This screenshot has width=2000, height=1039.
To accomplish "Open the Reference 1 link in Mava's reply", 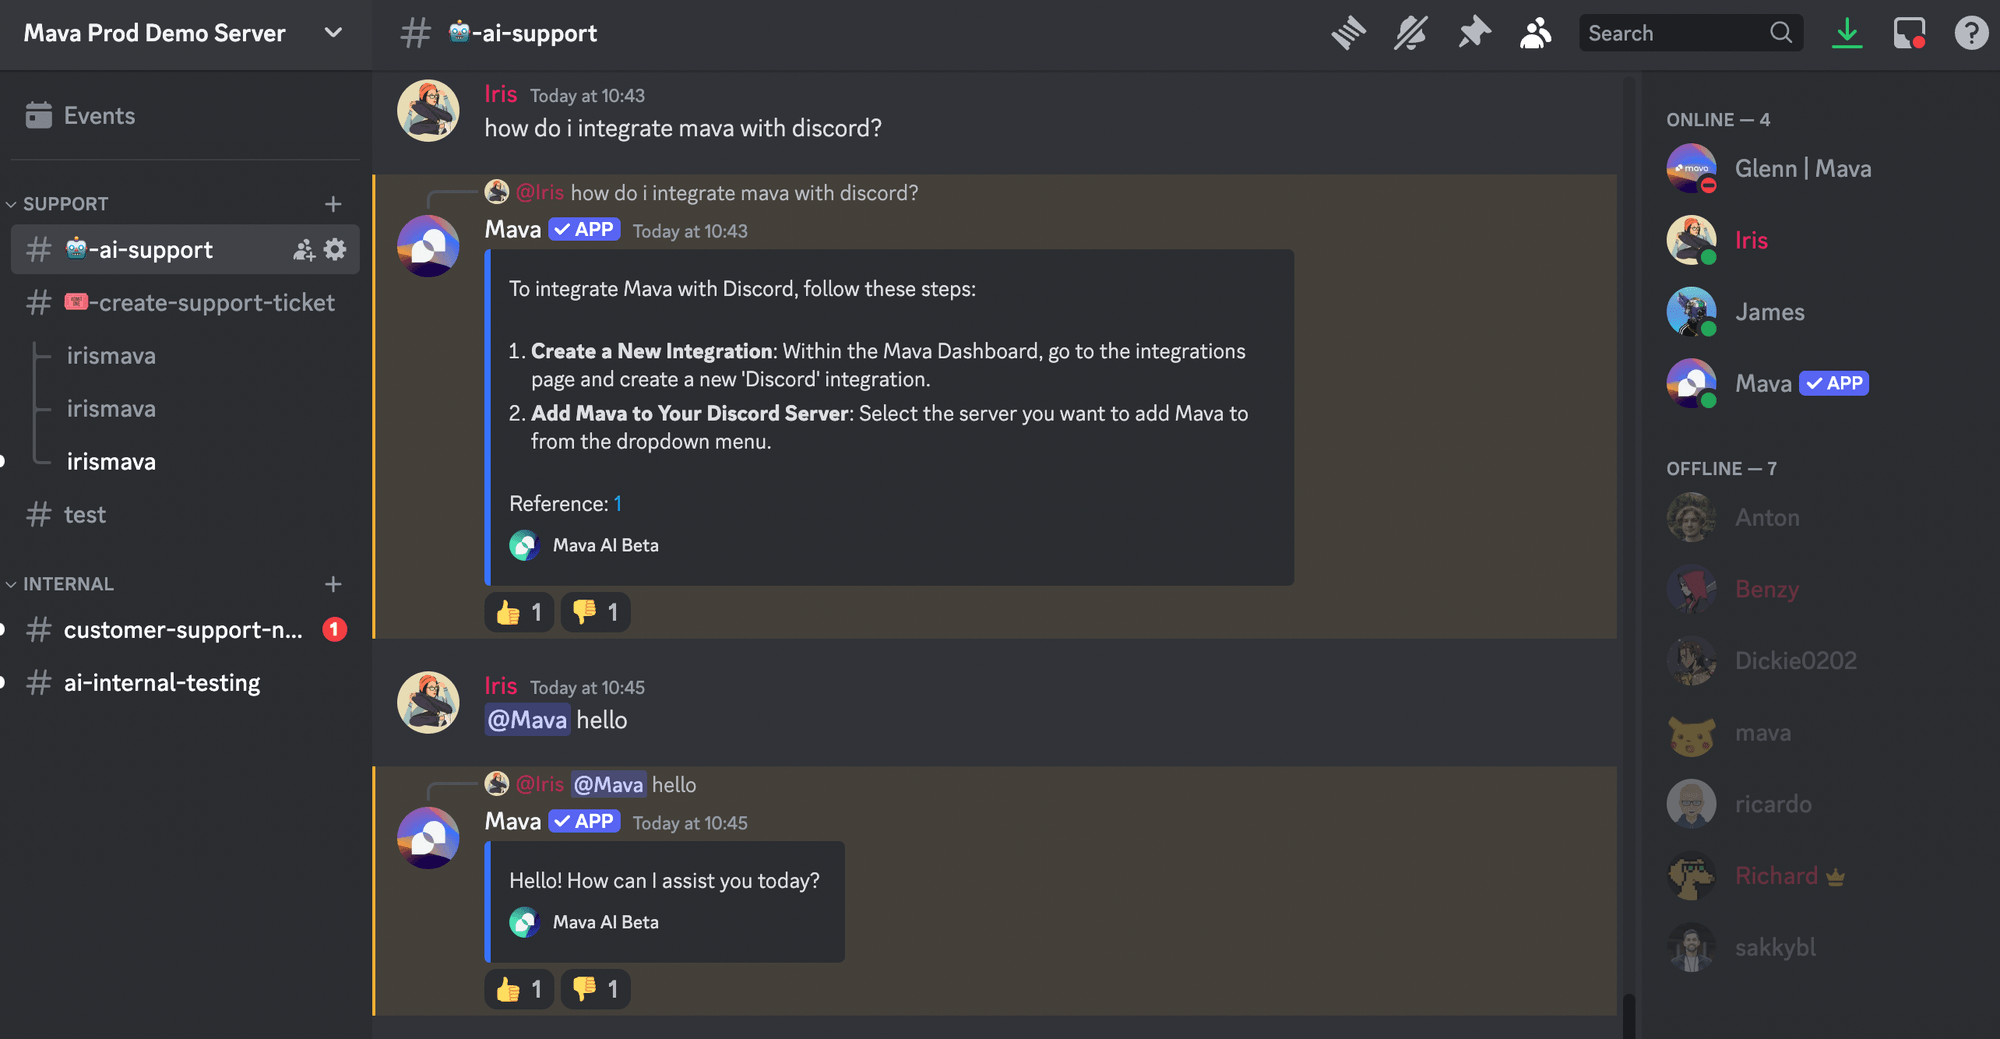I will tap(617, 503).
